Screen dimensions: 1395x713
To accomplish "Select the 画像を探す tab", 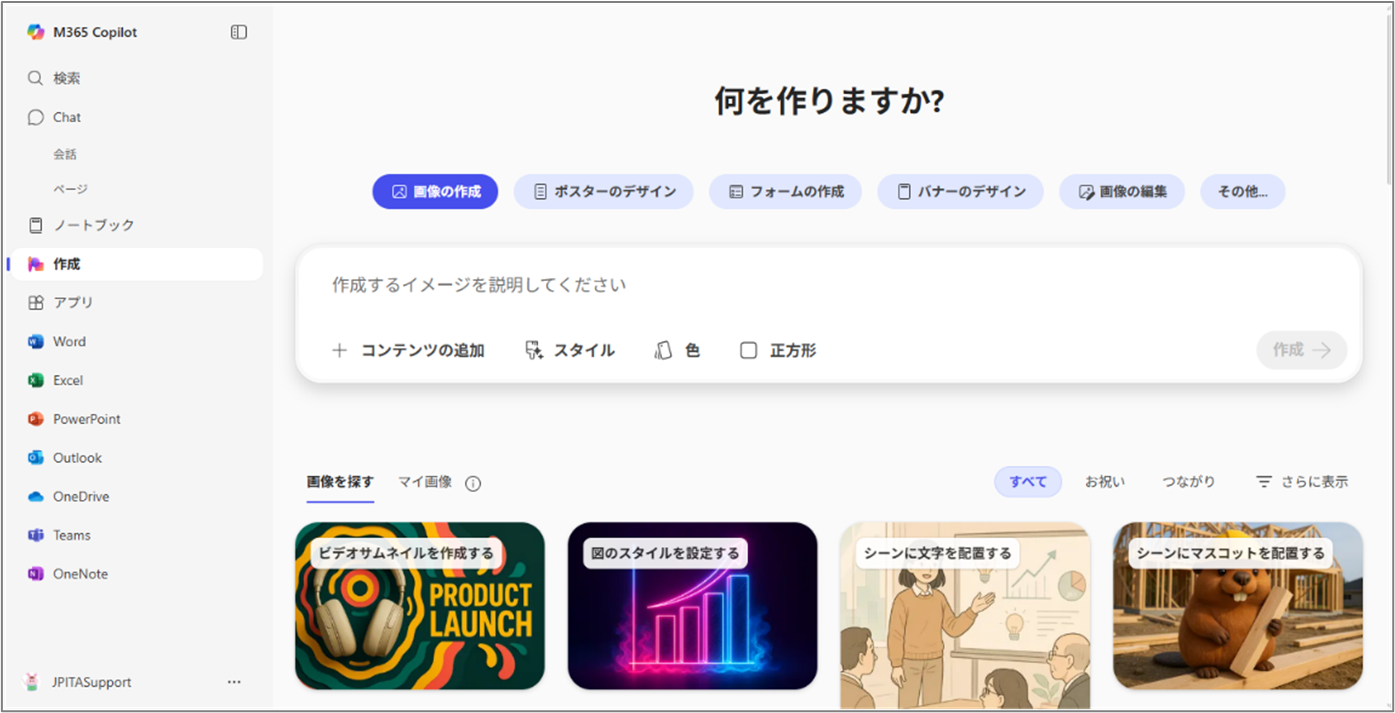I will pos(340,481).
